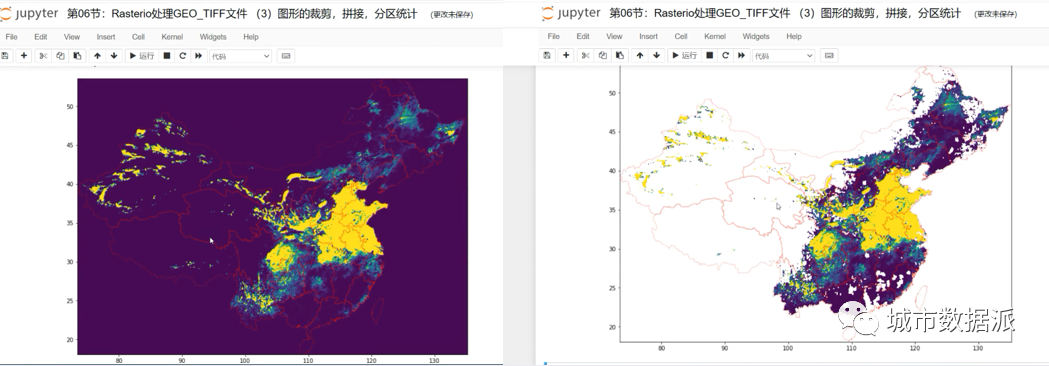
Task: Run cell with 运行 button, right notebook
Action: click(684, 56)
